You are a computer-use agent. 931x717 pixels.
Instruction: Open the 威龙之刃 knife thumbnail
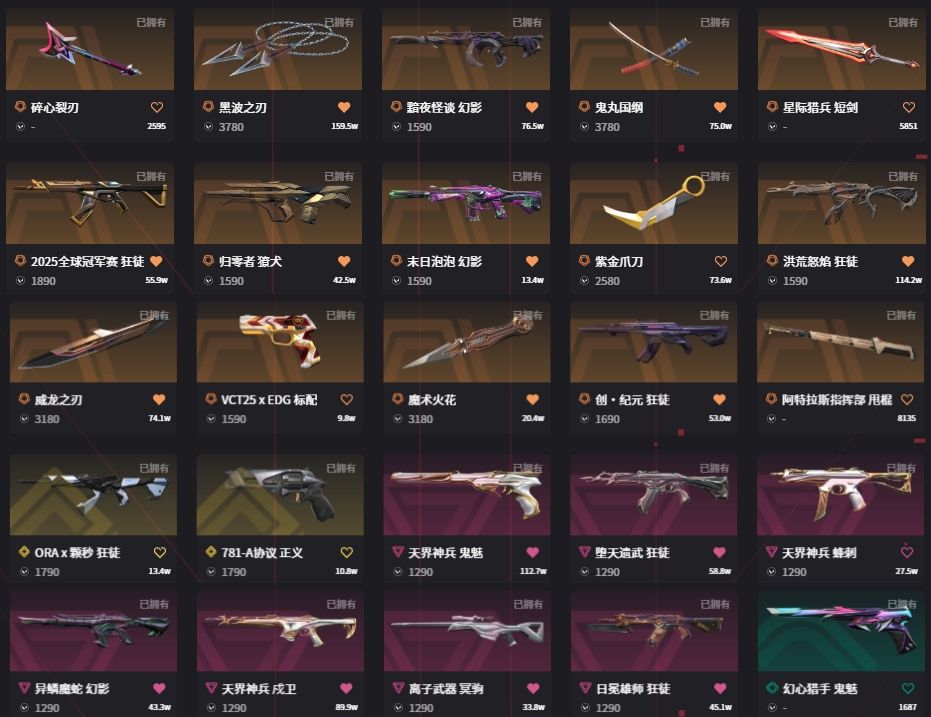(x=93, y=342)
